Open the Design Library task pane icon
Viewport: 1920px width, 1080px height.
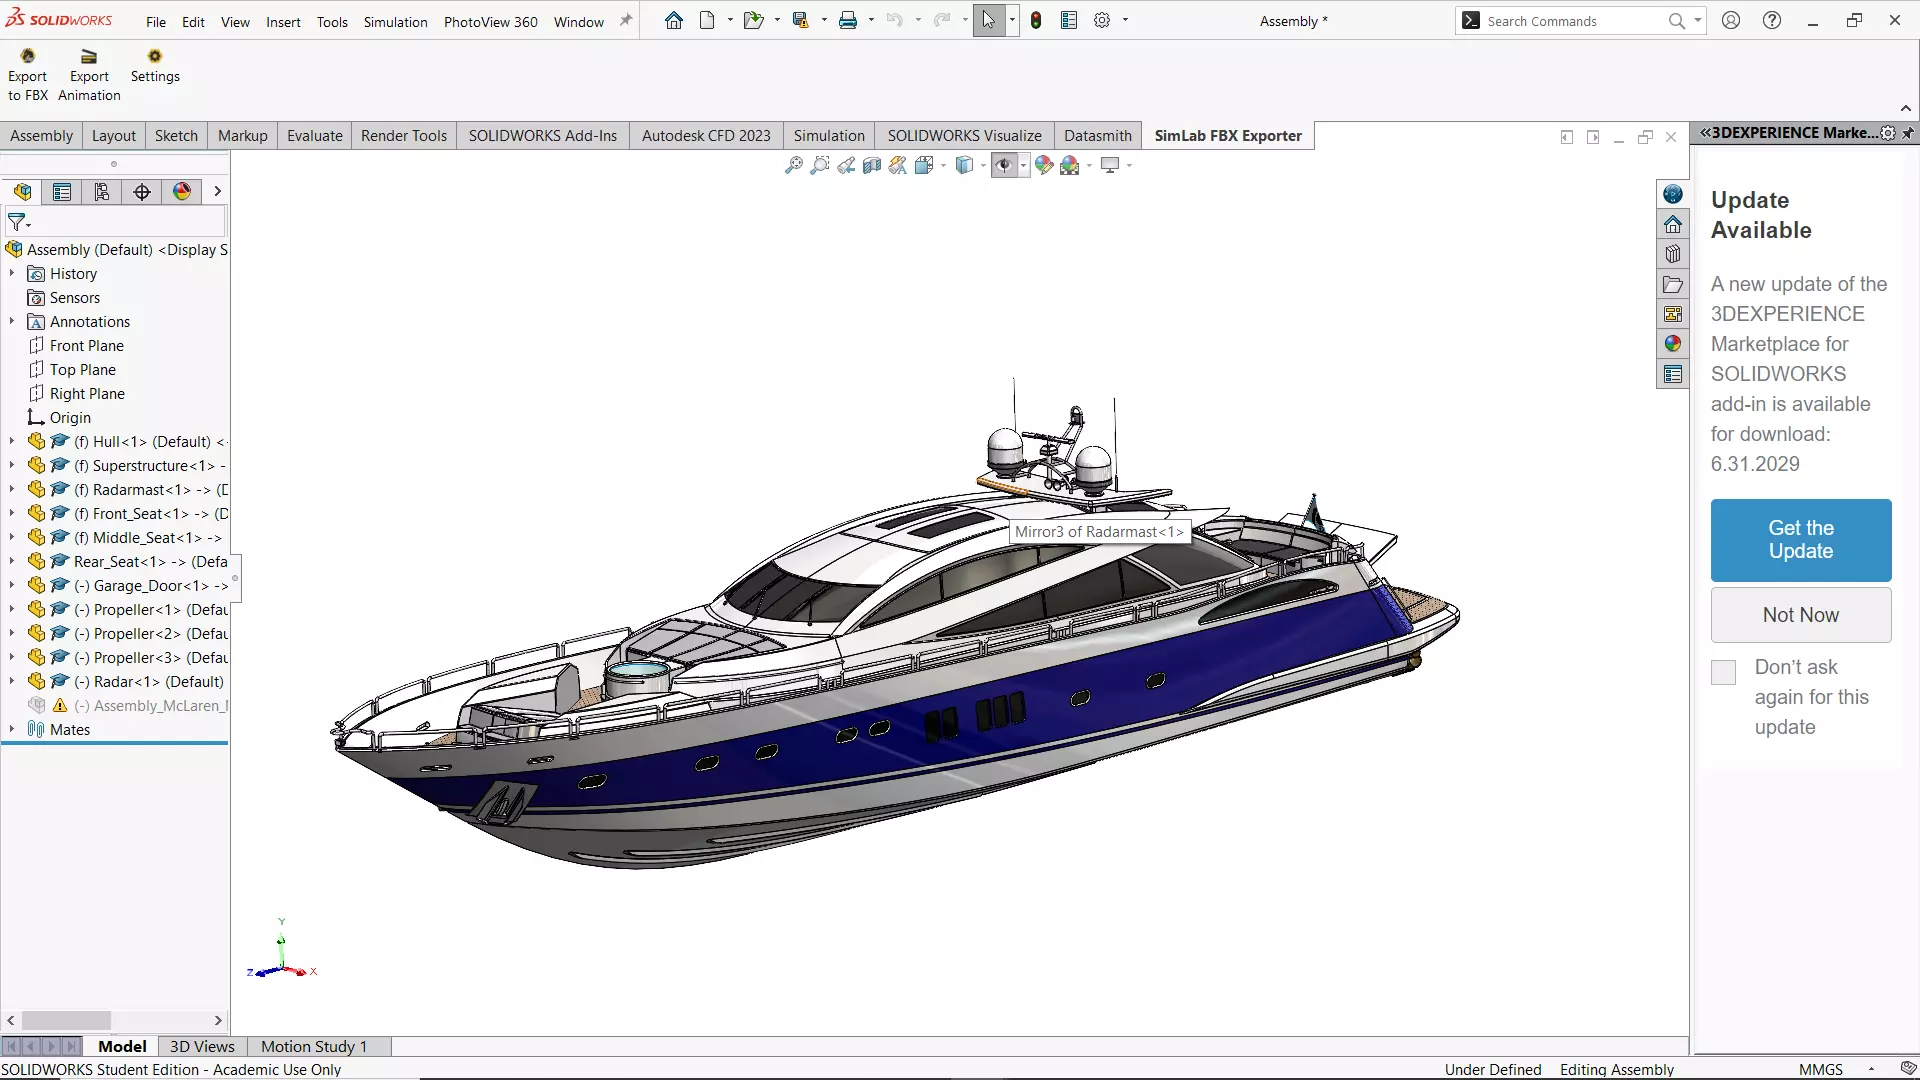(1673, 254)
